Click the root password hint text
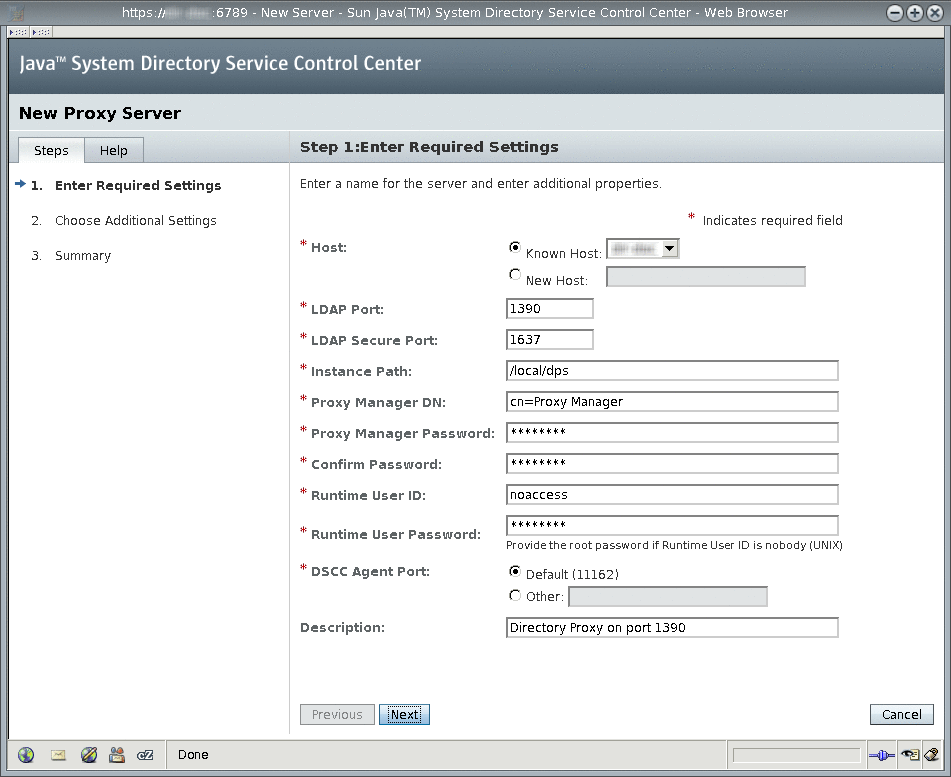This screenshot has width=951, height=777. click(674, 545)
